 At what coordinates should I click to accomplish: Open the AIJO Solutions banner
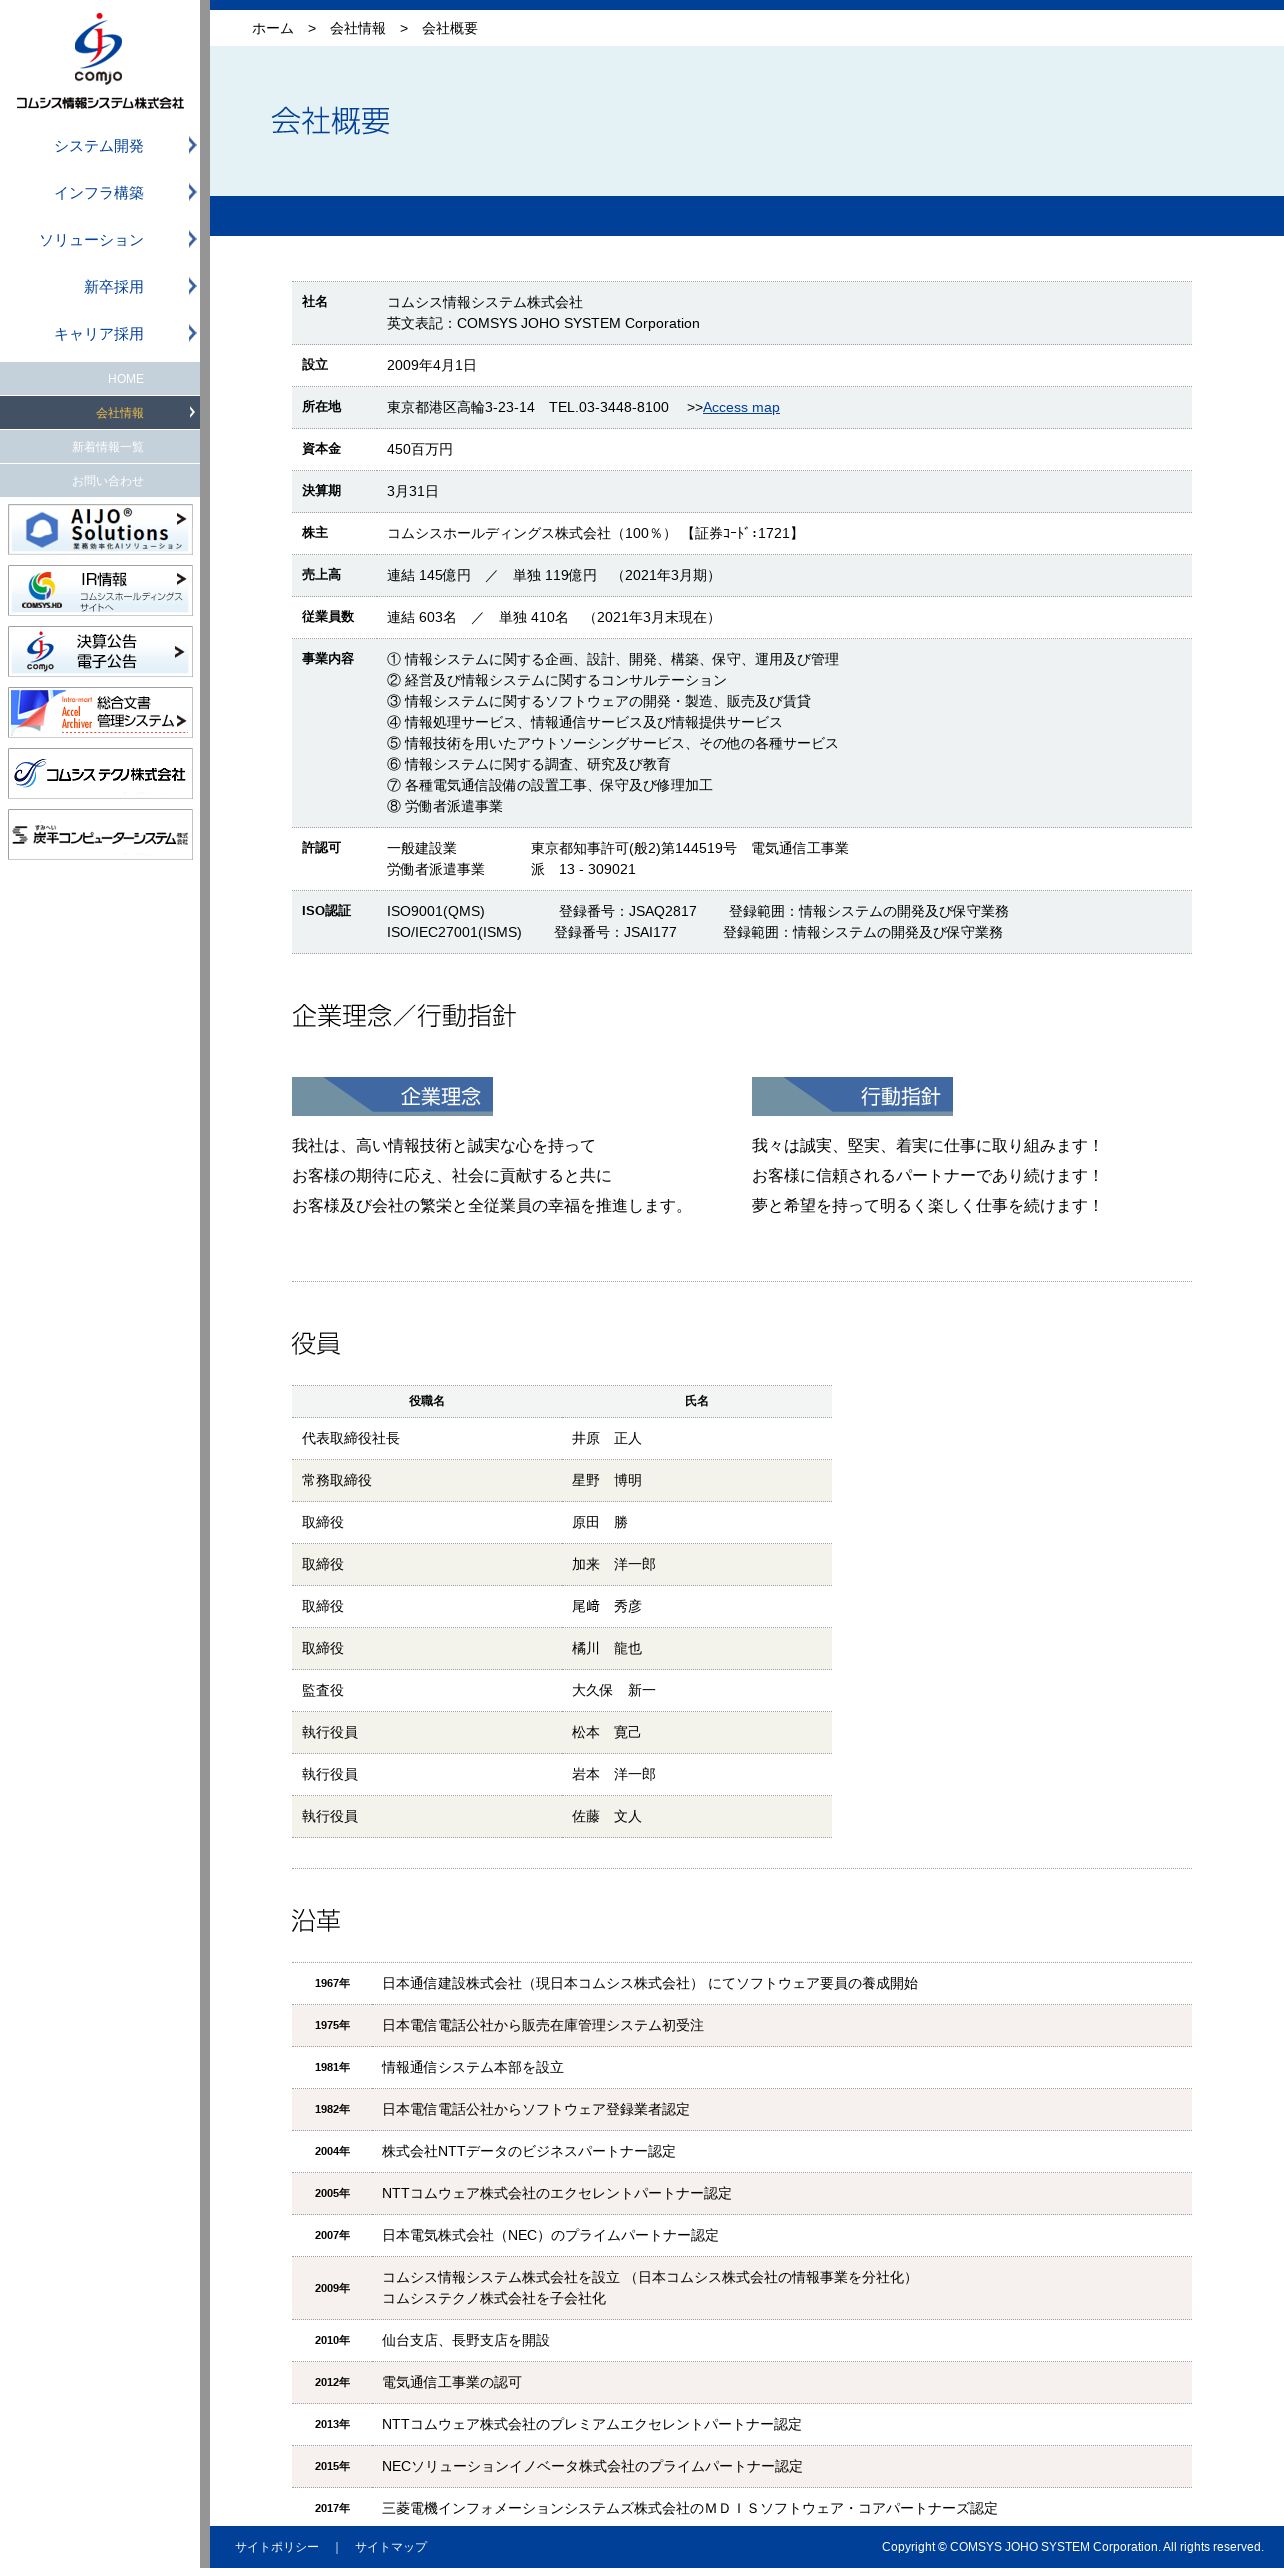[100, 529]
